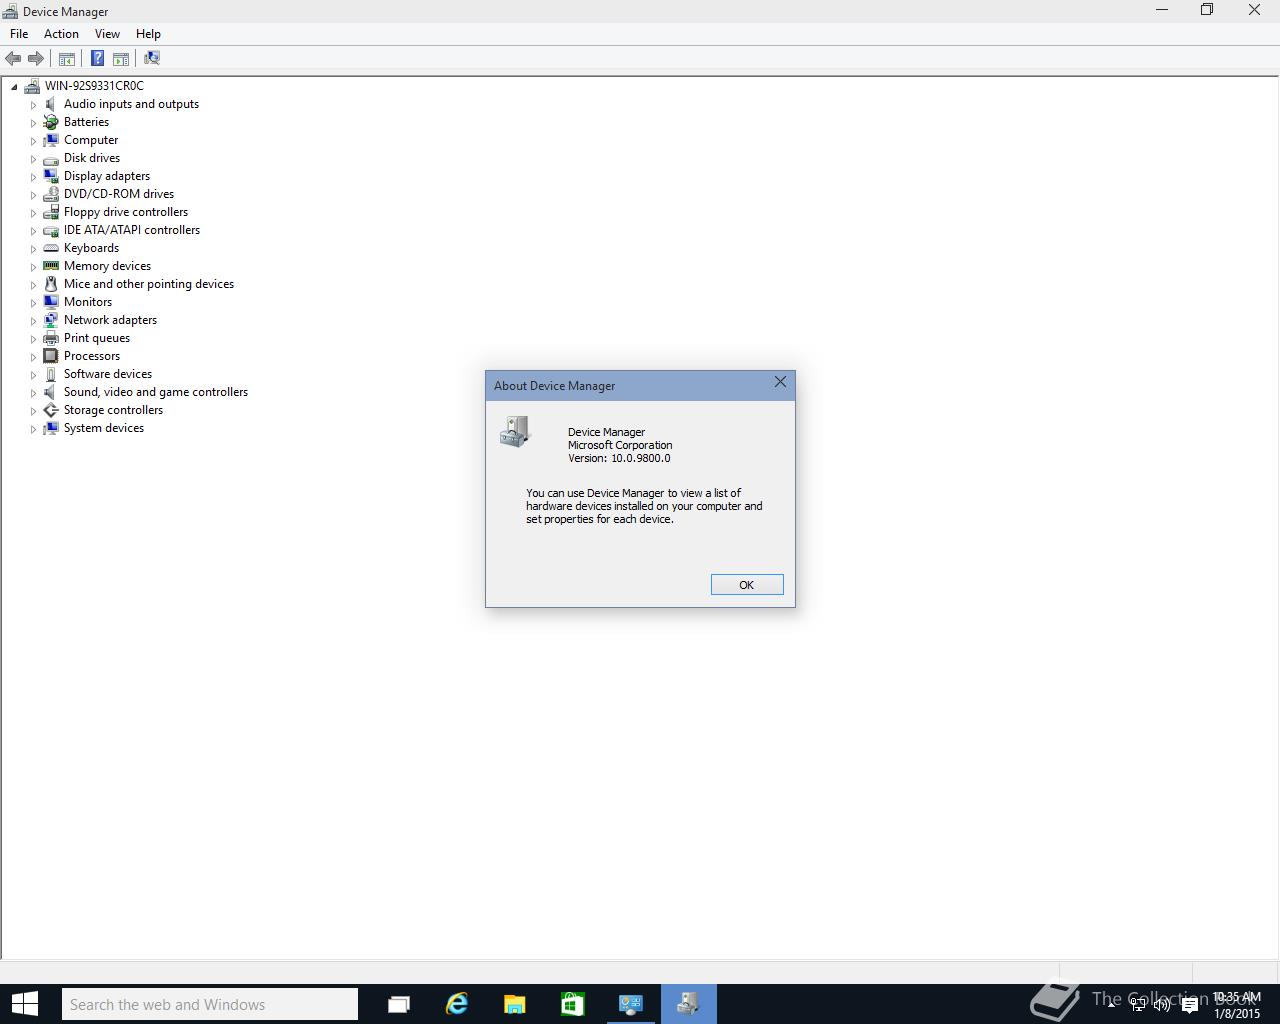Viewport: 1280px width, 1024px height.
Task: Expand the IDE ATA/ATAPI controllers arrow
Action: [x=33, y=231]
